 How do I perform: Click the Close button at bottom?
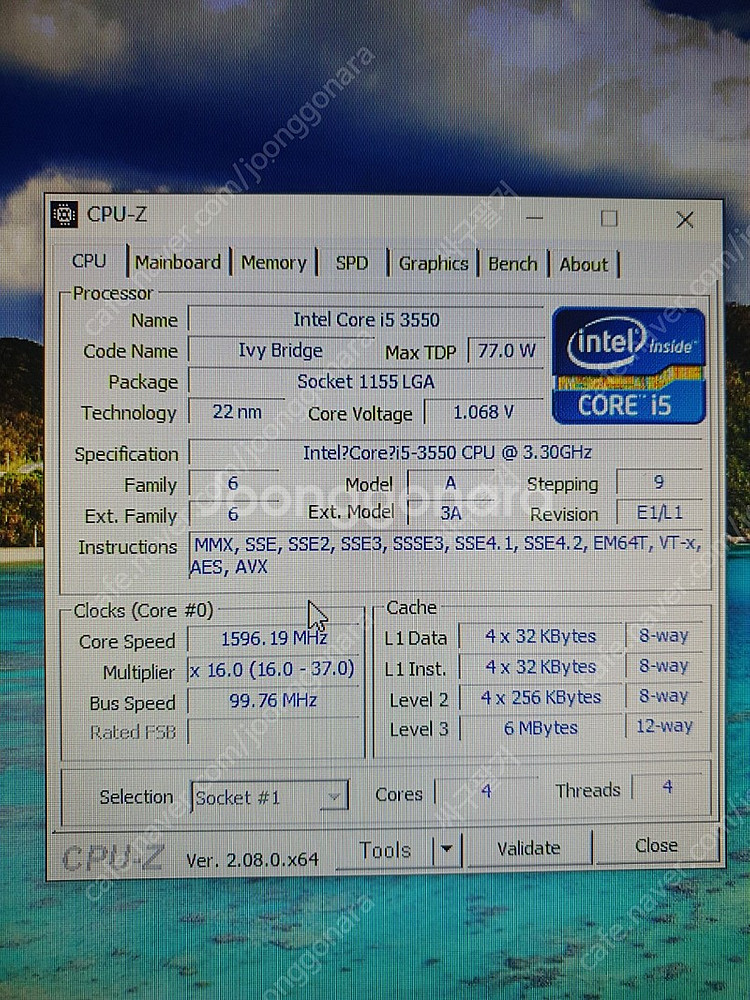[657, 845]
